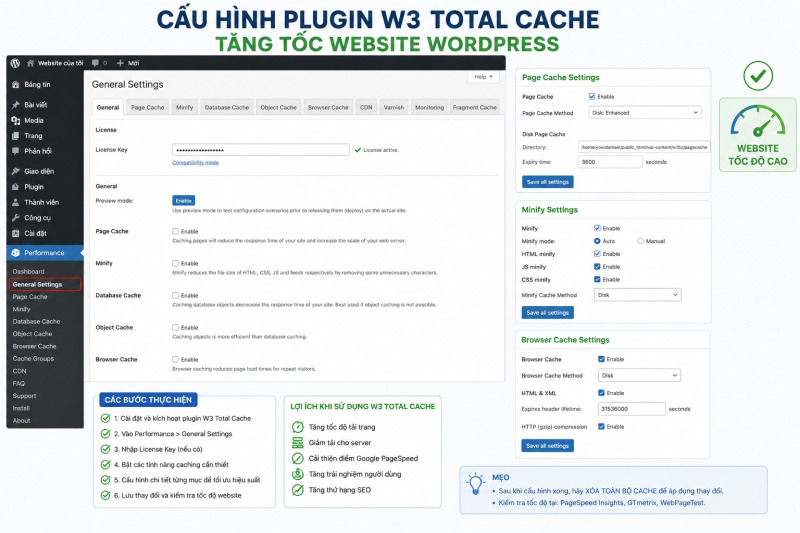Enable the Object Cache checkbox
This screenshot has height=533, width=800.
[176, 327]
